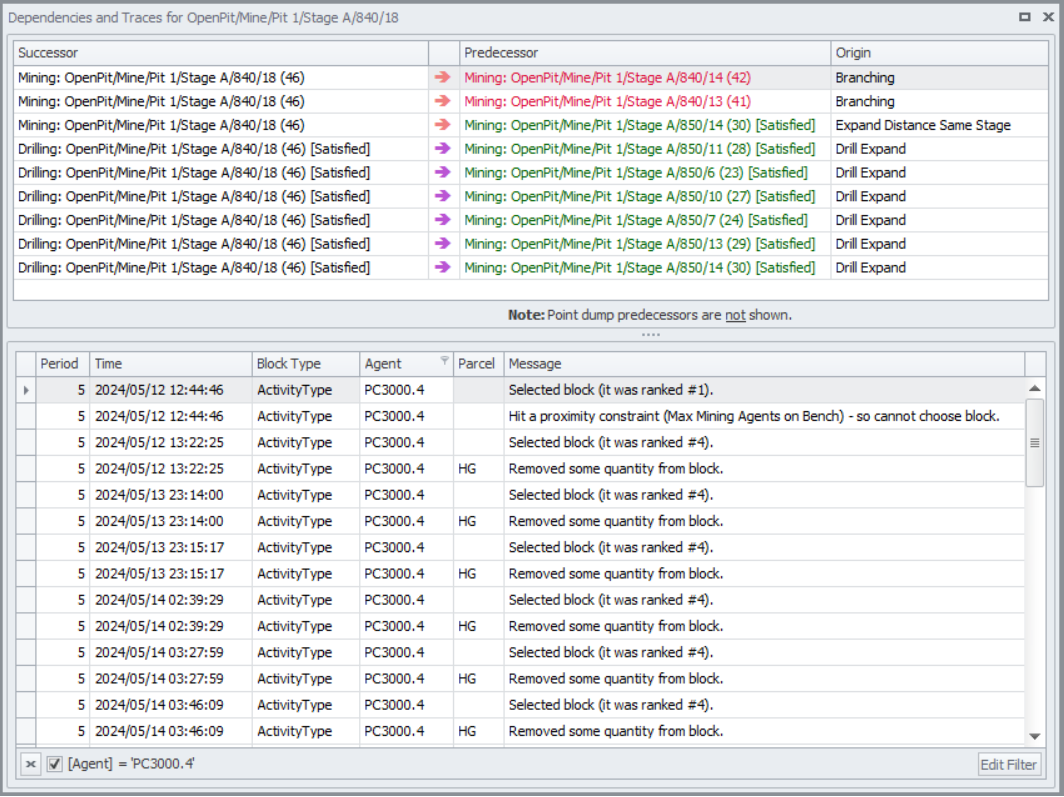Viewport: 1064px width, 797px height.
Task: Click the red arrow for predecessor 840/14 (42)
Action: (x=443, y=77)
